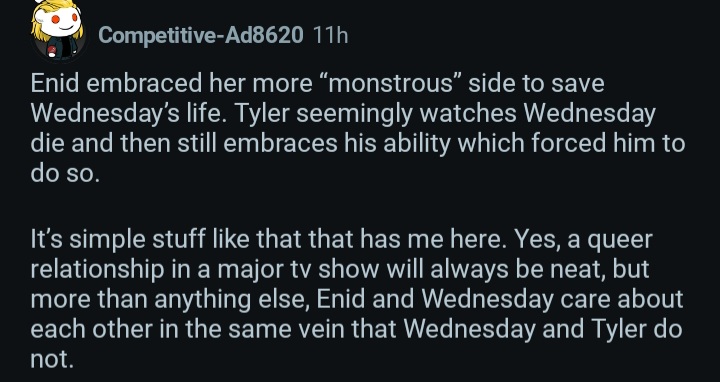
Task: Click "Yes," in the second paragraph
Action: click(537, 239)
